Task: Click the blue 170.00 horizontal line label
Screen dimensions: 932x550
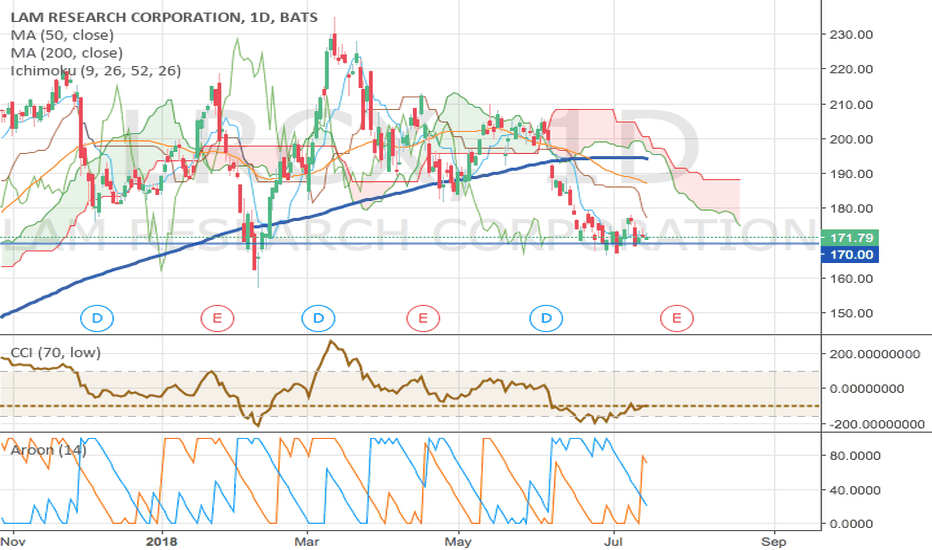Action: [849, 255]
